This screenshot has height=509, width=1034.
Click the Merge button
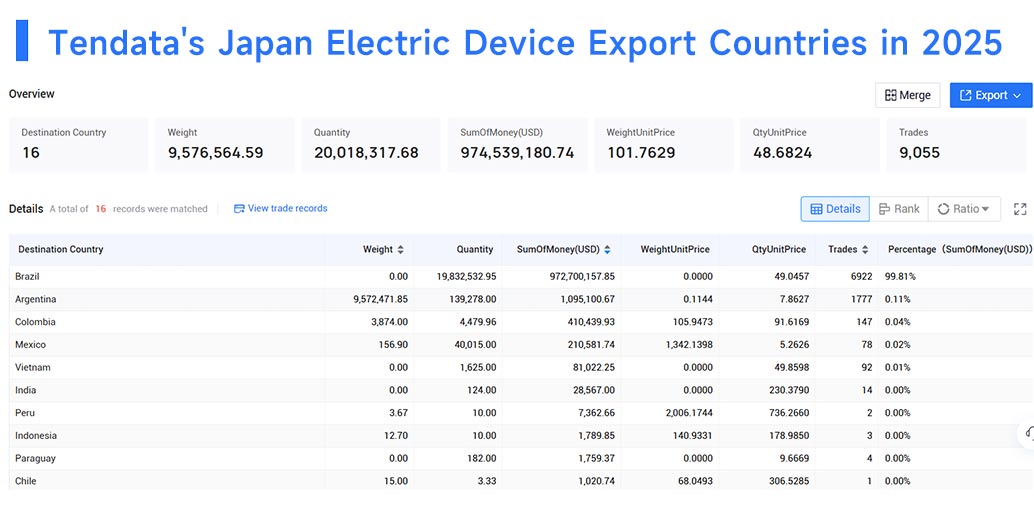tap(907, 95)
